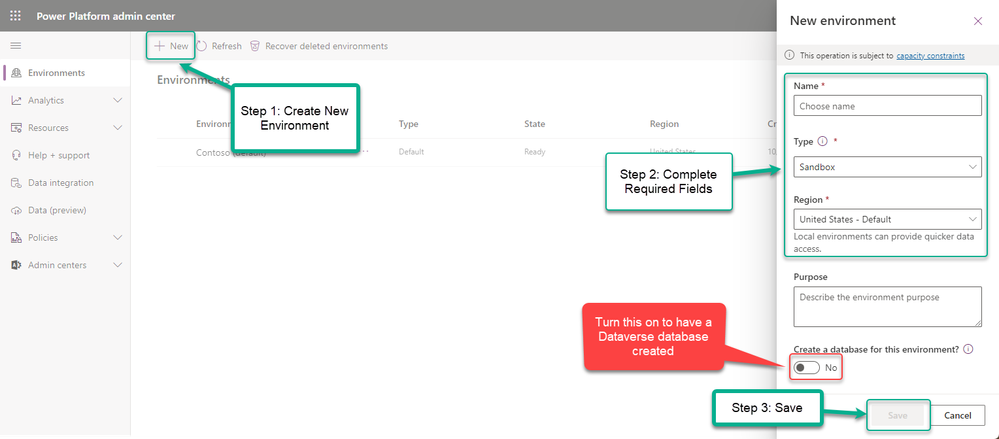Image resolution: width=999 pixels, height=439 pixels.
Task: Click the State column header
Action: pyautogui.click(x=535, y=124)
